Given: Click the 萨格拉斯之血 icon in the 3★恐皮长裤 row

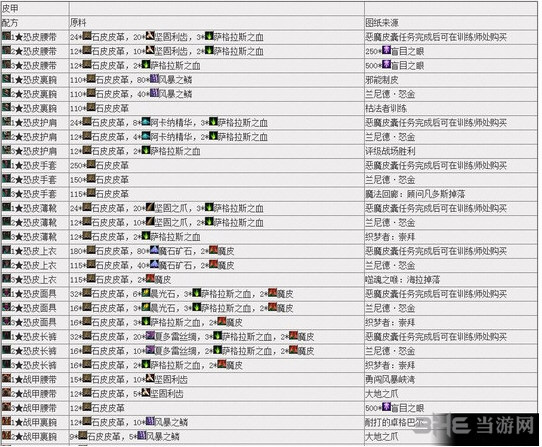Looking at the screenshot, I should (x=146, y=364).
